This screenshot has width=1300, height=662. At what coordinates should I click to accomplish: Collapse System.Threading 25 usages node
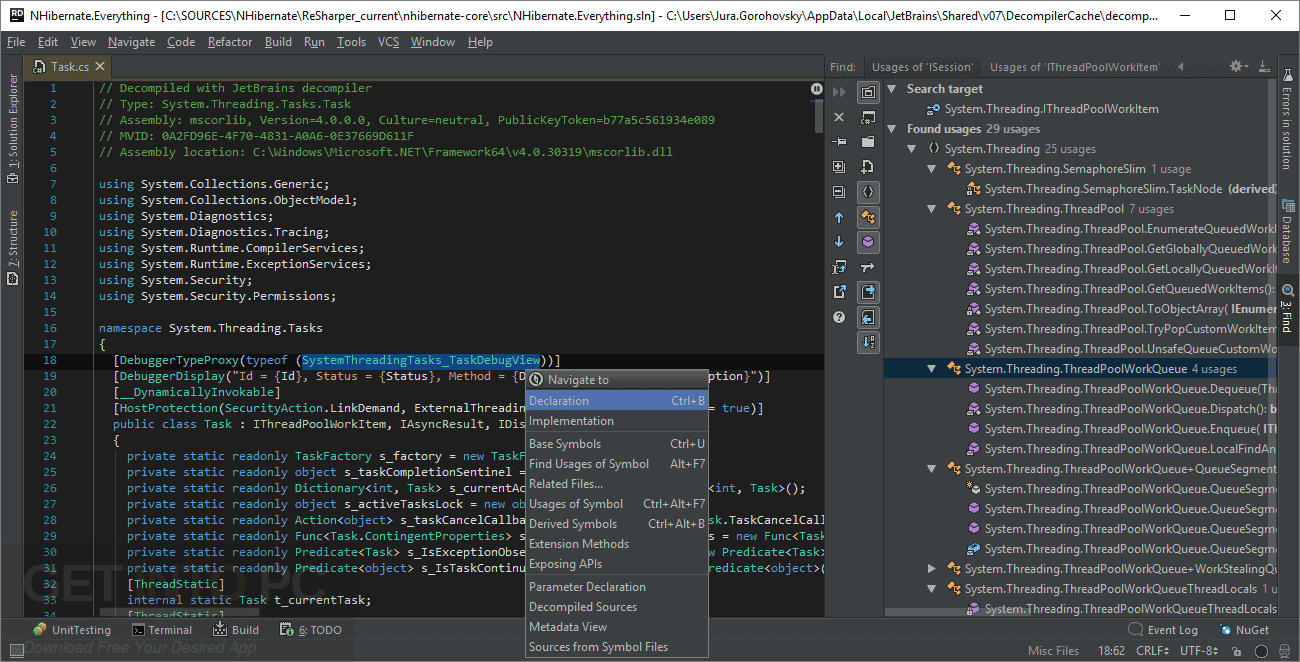pyautogui.click(x=912, y=149)
